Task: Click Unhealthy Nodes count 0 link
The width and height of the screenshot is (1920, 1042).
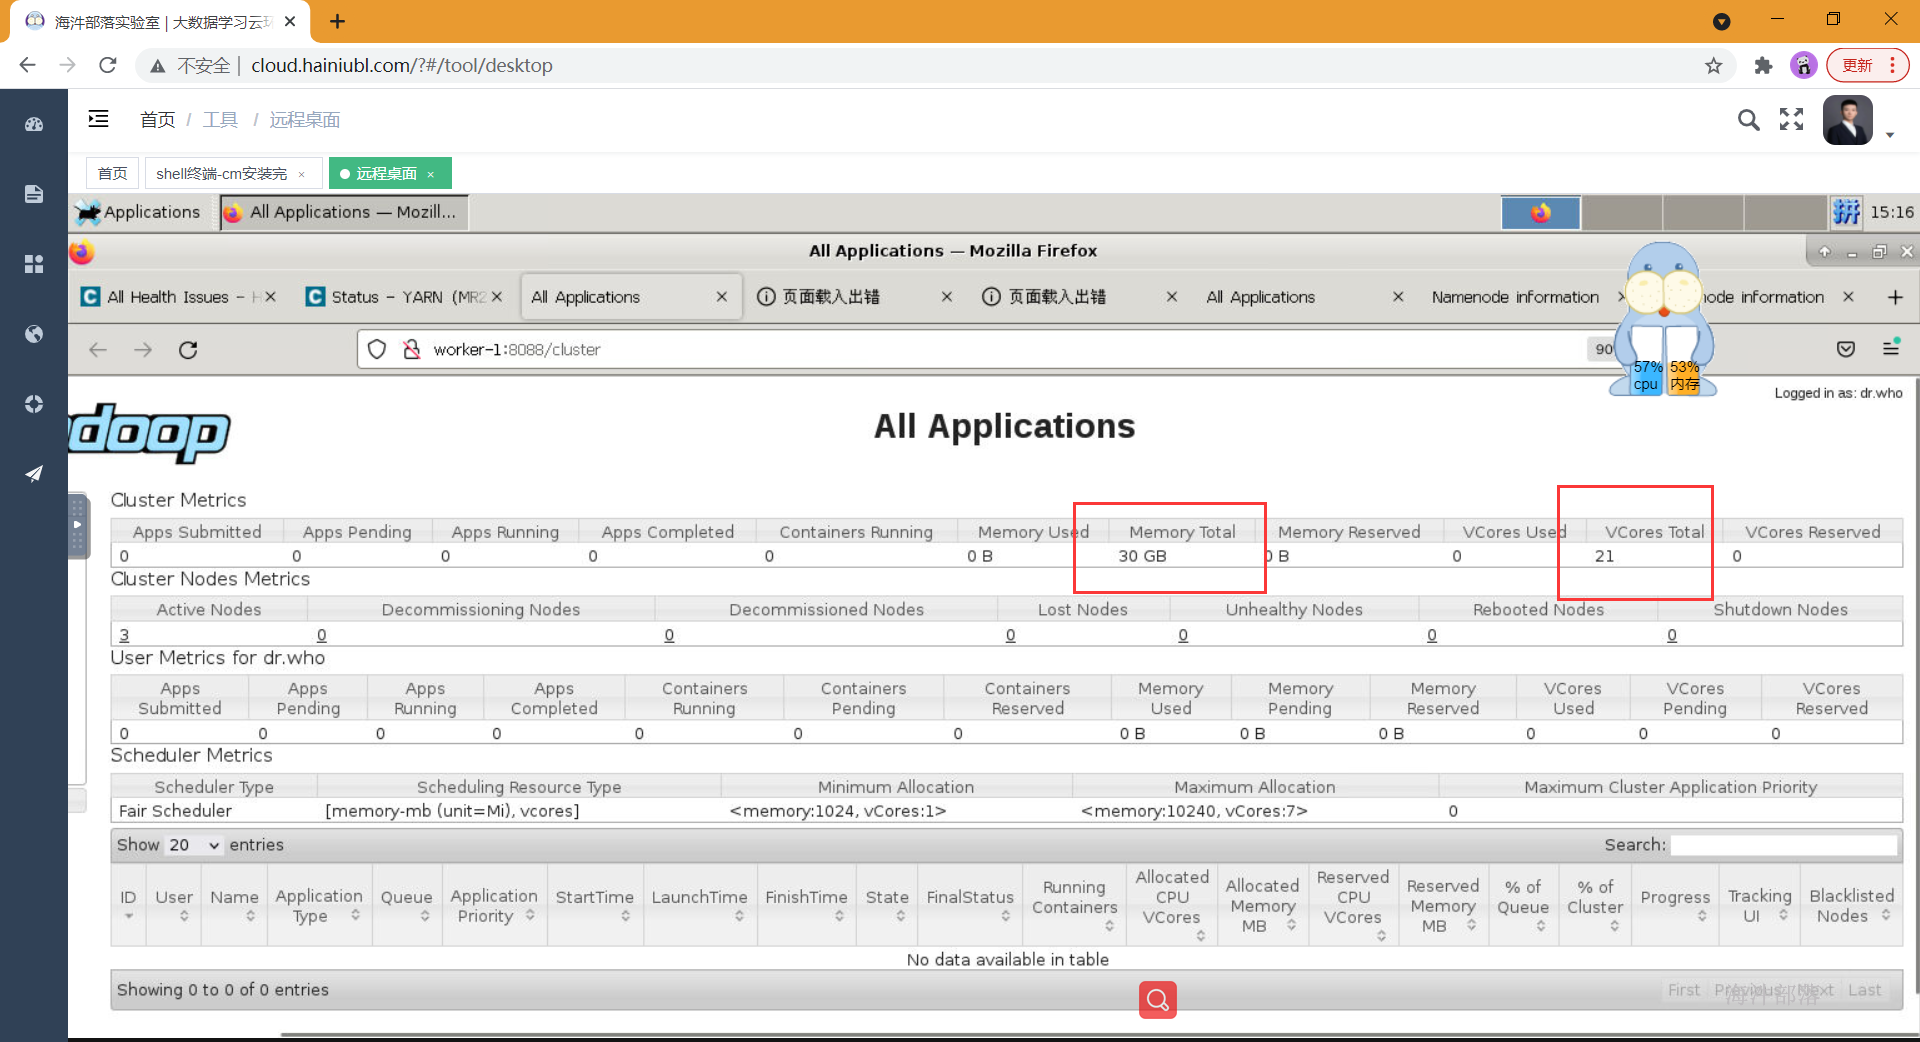Action: tap(1183, 635)
